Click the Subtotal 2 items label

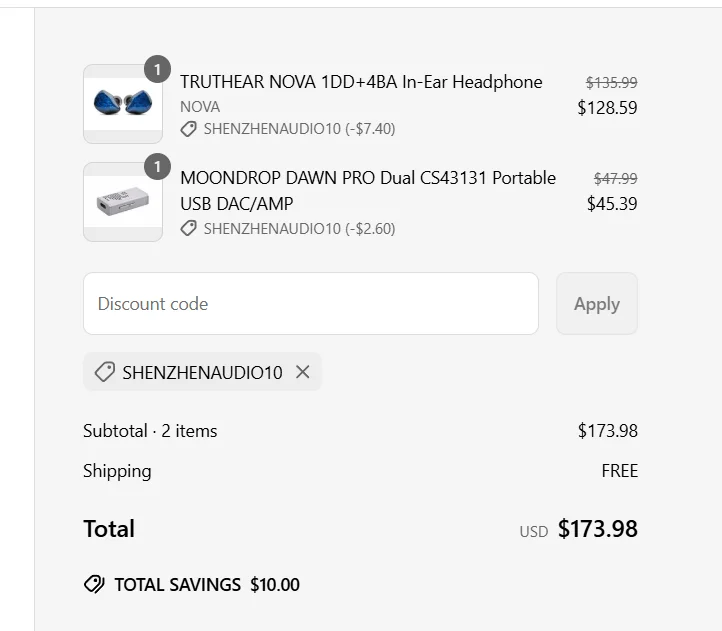(x=150, y=431)
